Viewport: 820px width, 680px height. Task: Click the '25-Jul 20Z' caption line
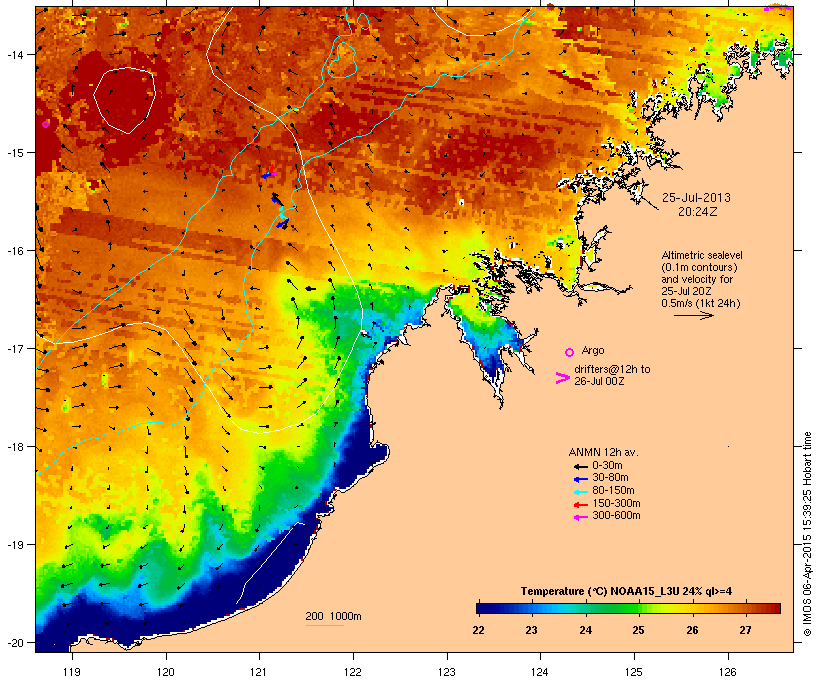(x=686, y=291)
